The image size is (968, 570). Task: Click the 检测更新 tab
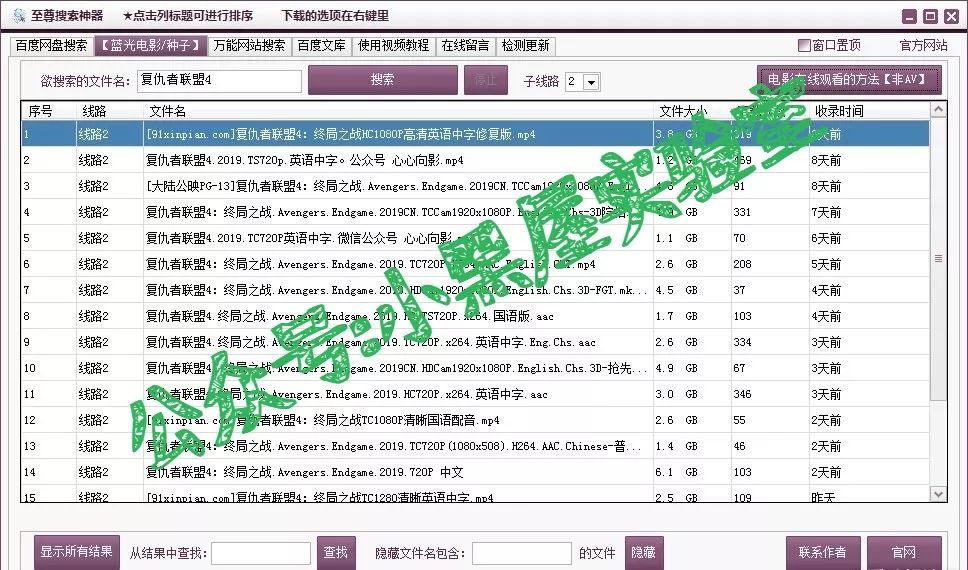[x=525, y=46]
